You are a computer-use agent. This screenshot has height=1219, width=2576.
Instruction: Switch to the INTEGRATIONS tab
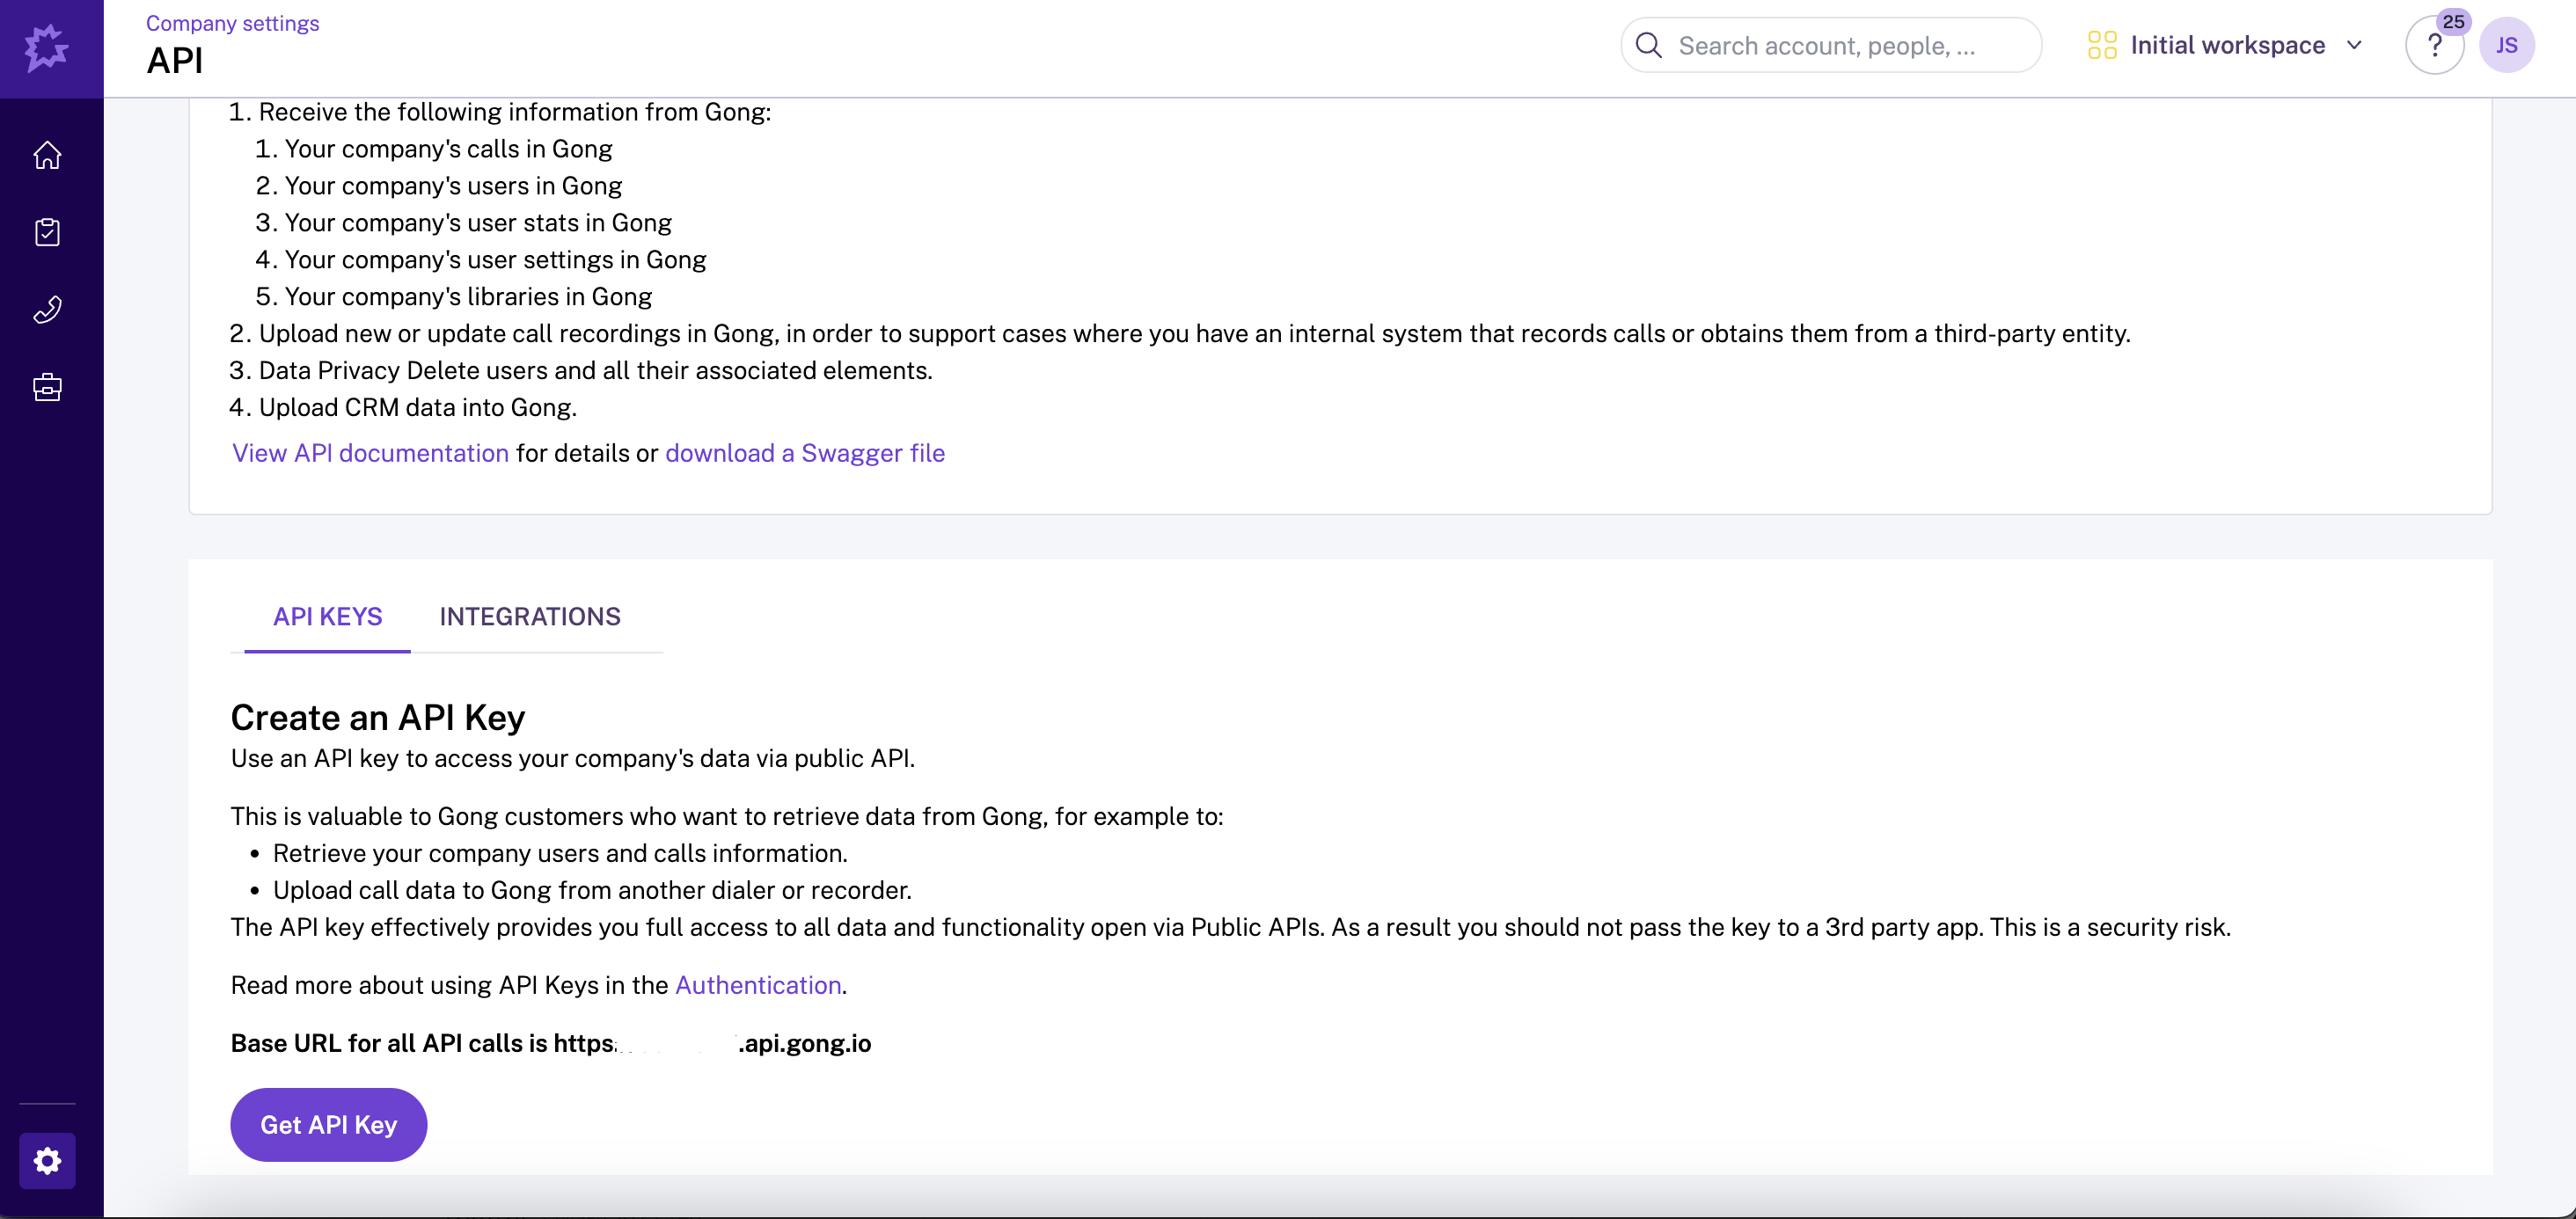(530, 616)
